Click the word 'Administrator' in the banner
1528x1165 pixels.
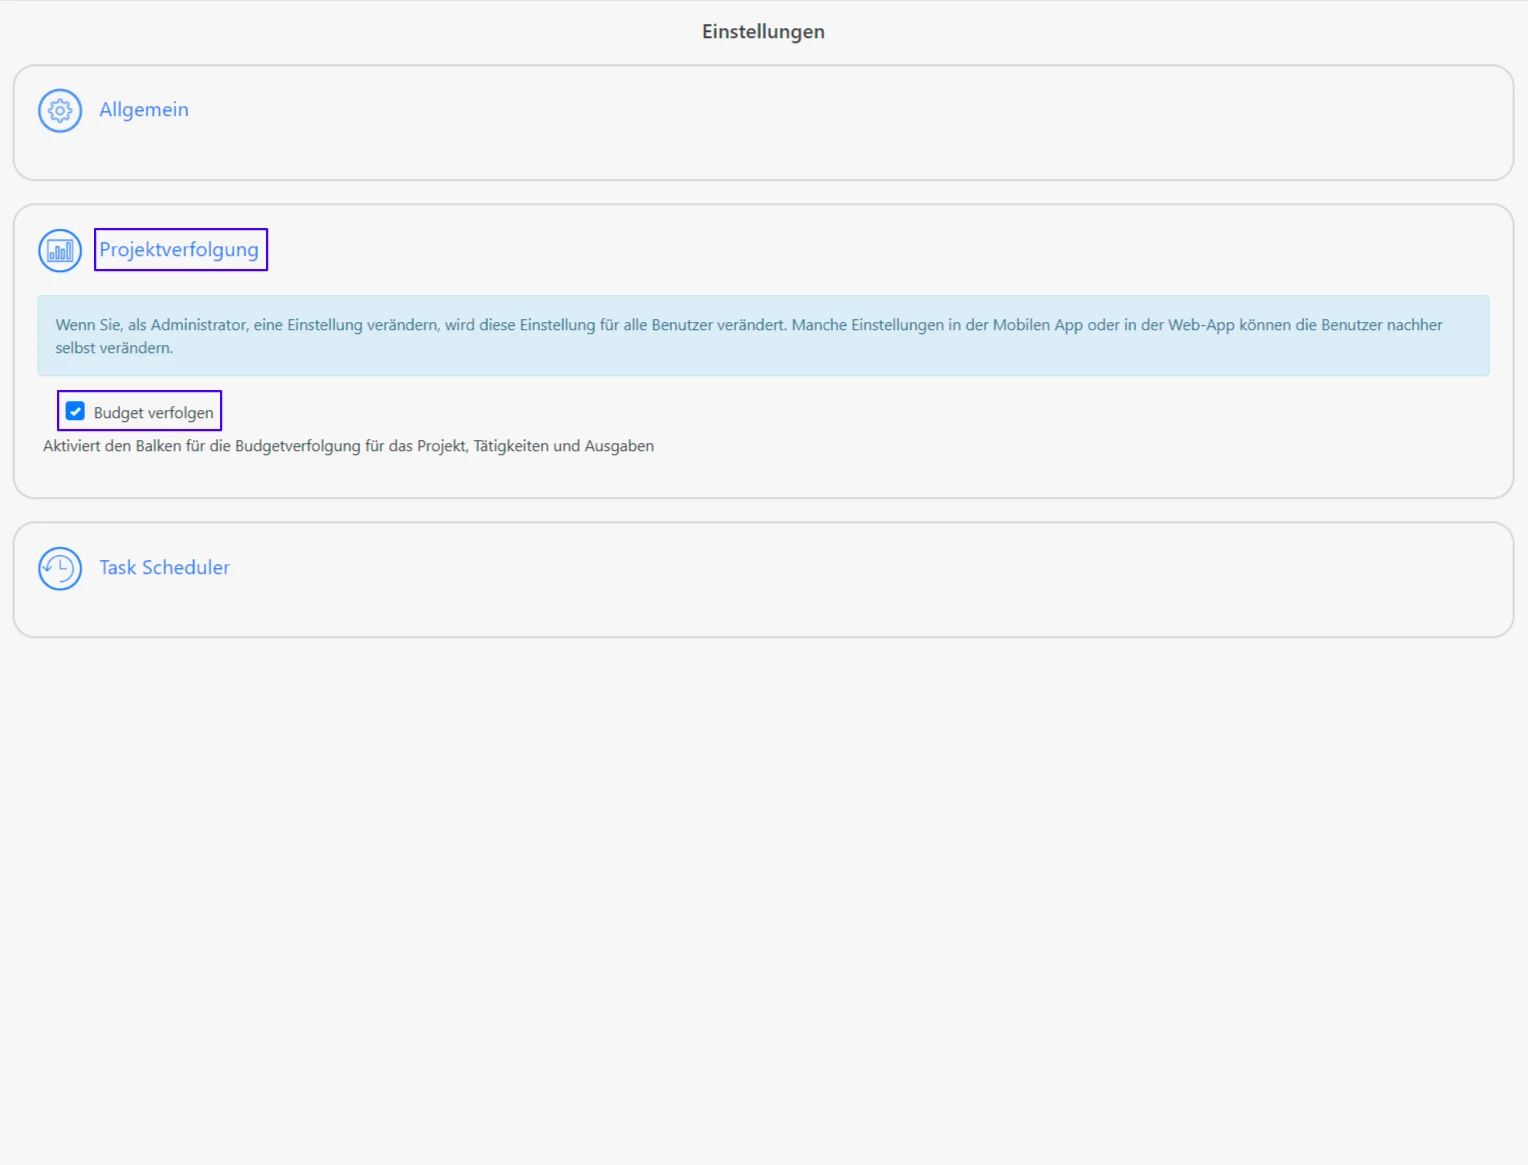[199, 325]
